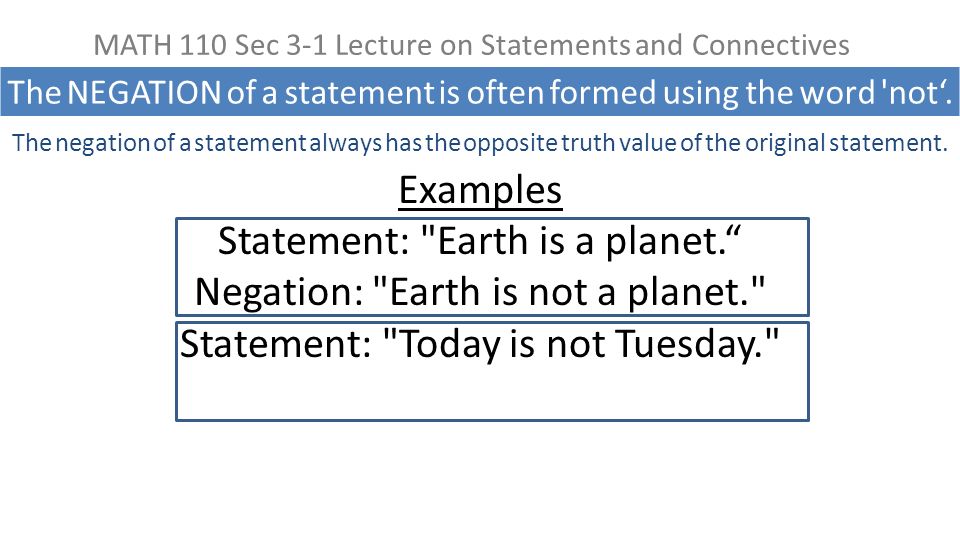Click the word Earth in the first statement
960x540 pixels.
[483, 241]
